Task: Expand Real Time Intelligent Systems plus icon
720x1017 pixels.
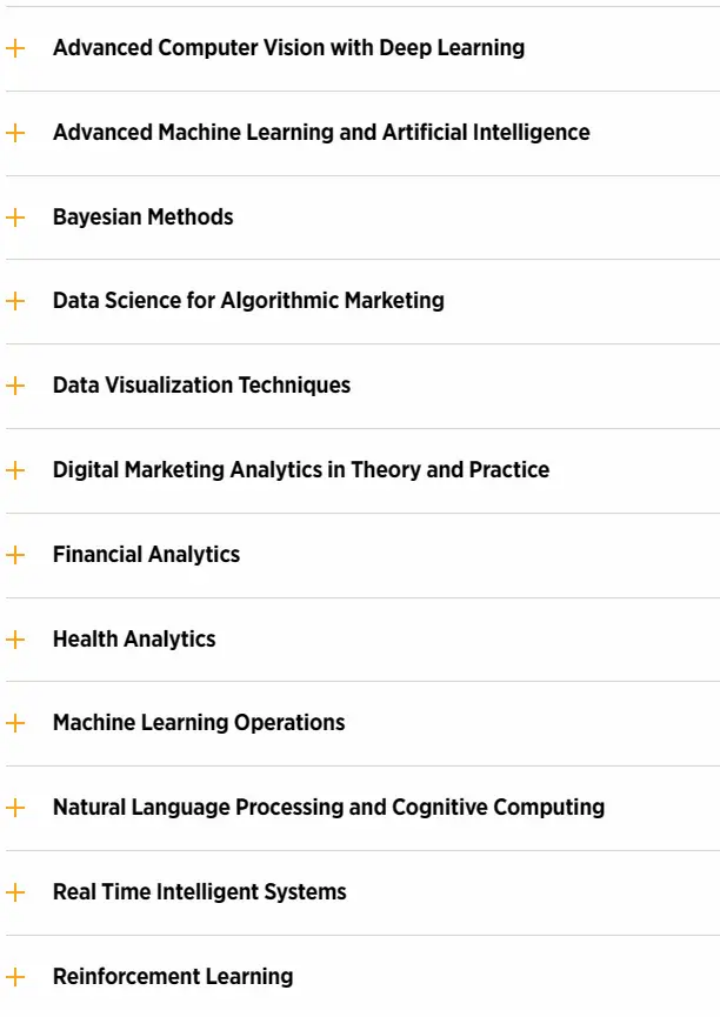Action: point(15,892)
